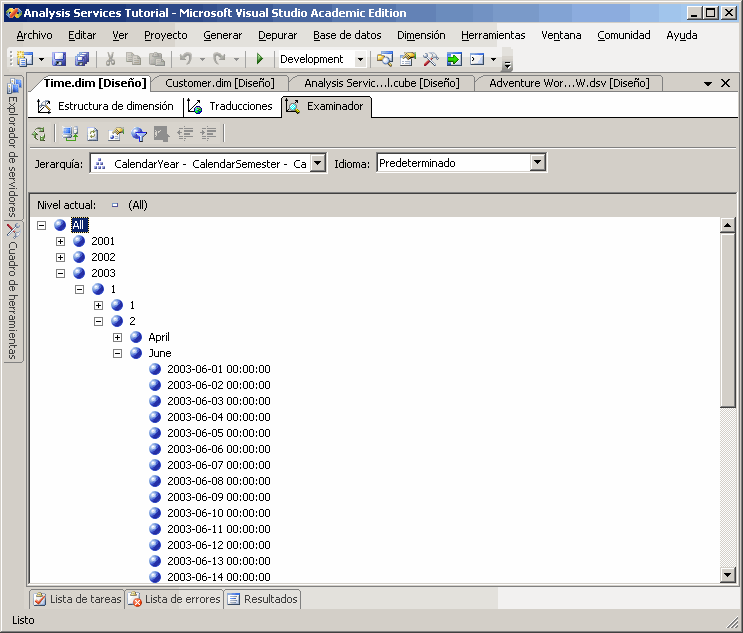Click the Filter members funnel icon
This screenshot has width=743, height=633.
click(x=139, y=134)
